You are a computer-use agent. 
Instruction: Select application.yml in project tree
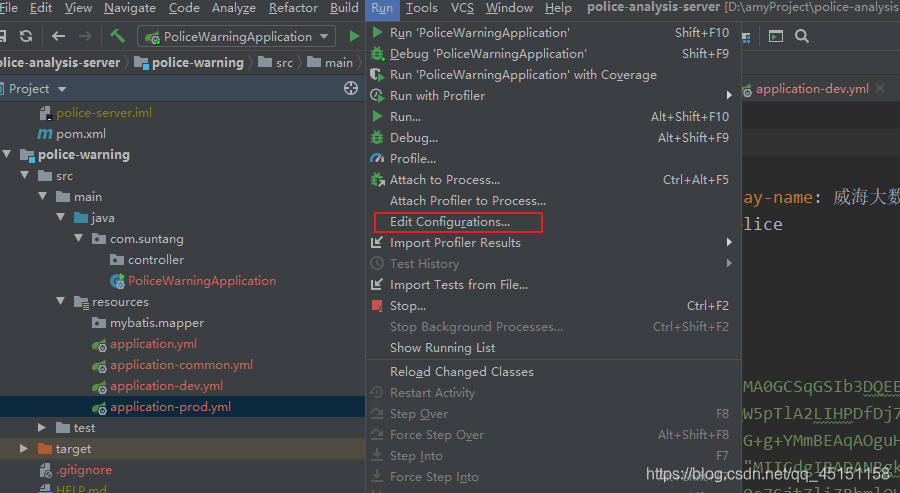tap(153, 344)
